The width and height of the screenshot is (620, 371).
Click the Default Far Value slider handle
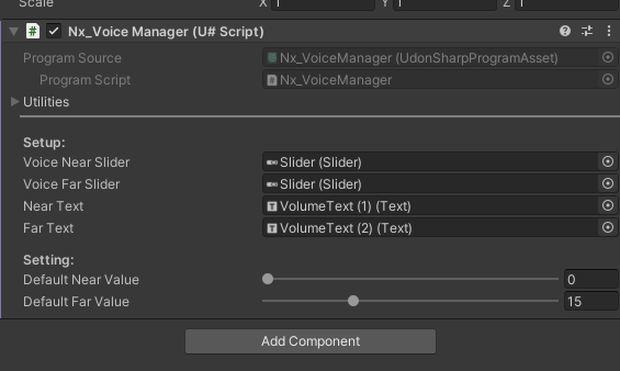click(x=353, y=301)
